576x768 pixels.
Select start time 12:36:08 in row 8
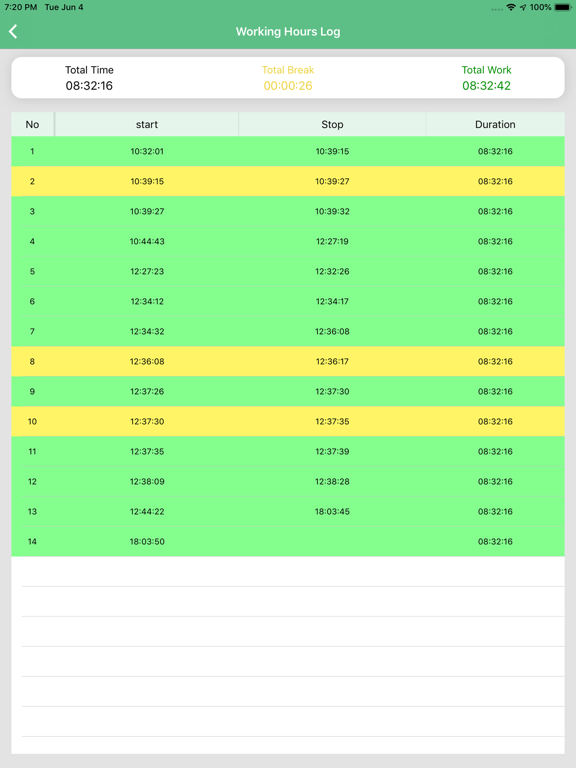click(x=147, y=361)
